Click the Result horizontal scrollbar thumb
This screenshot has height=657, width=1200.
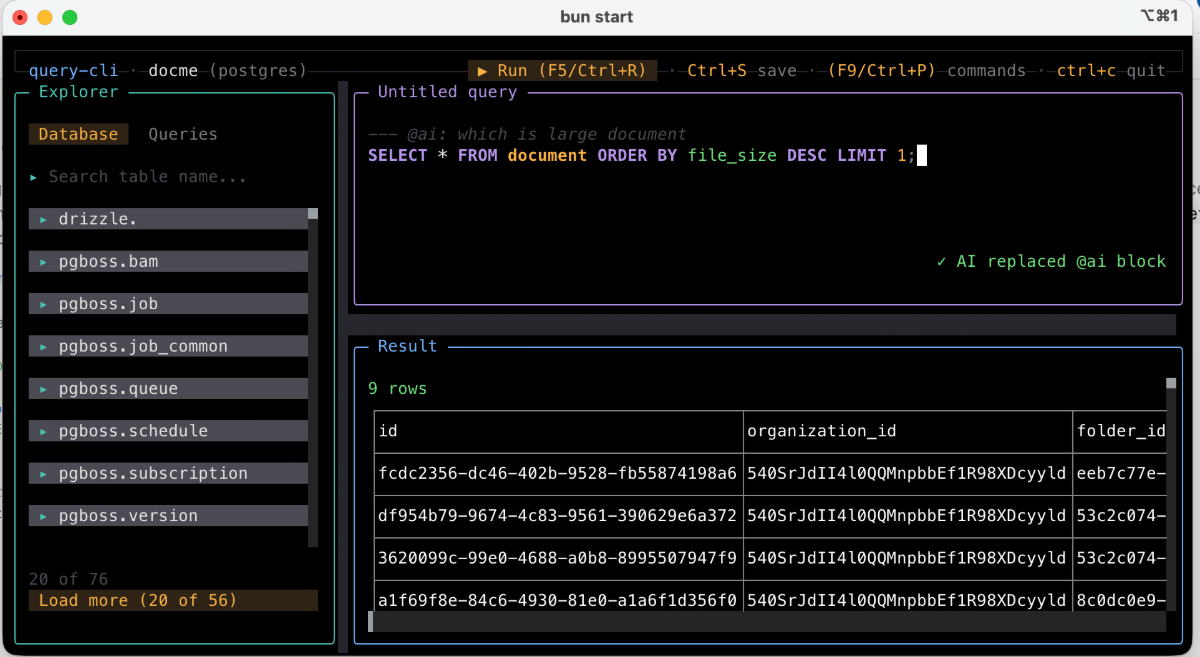pyautogui.click(x=371, y=622)
